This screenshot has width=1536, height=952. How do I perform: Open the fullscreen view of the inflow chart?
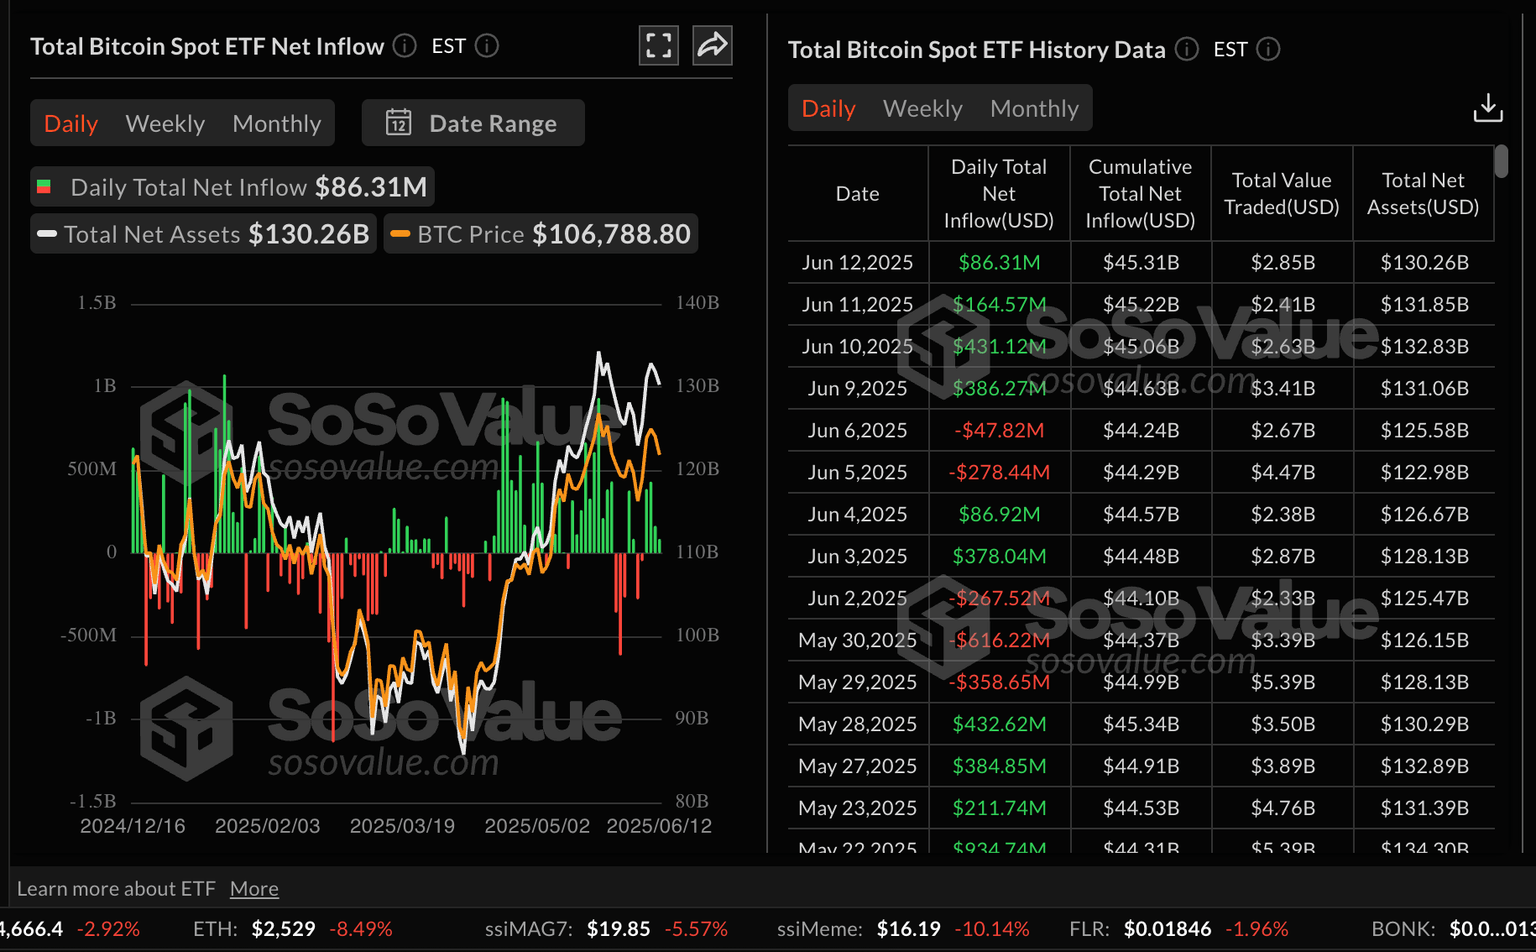pos(659,45)
